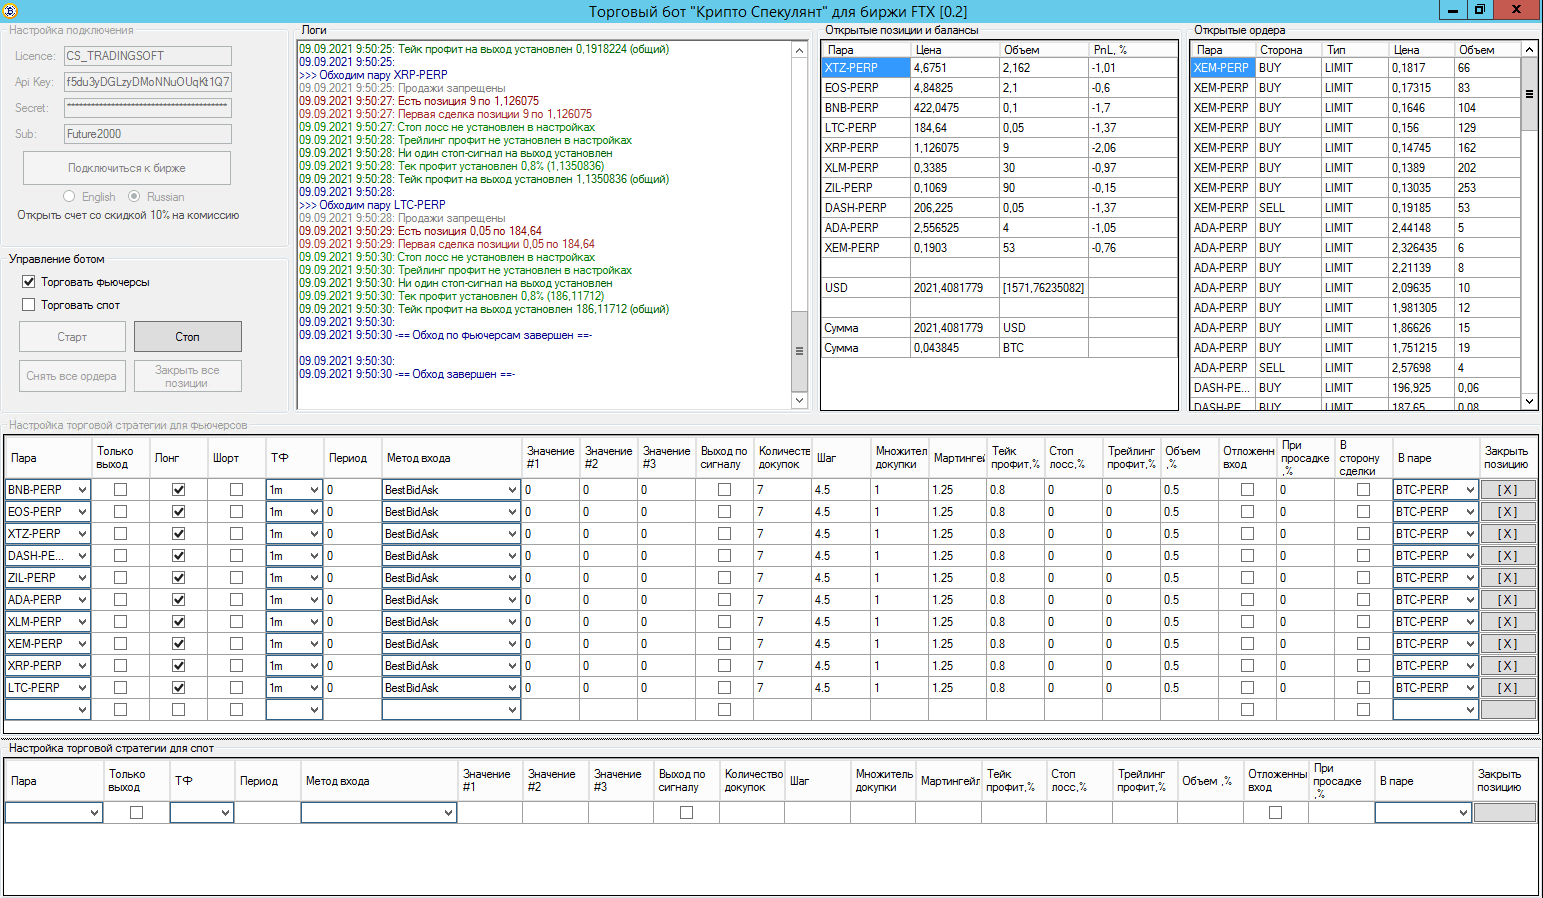Toggle Лонг checkbox for LTC-PERP row
Viewport: 1543px width, 898px height.
click(x=178, y=688)
